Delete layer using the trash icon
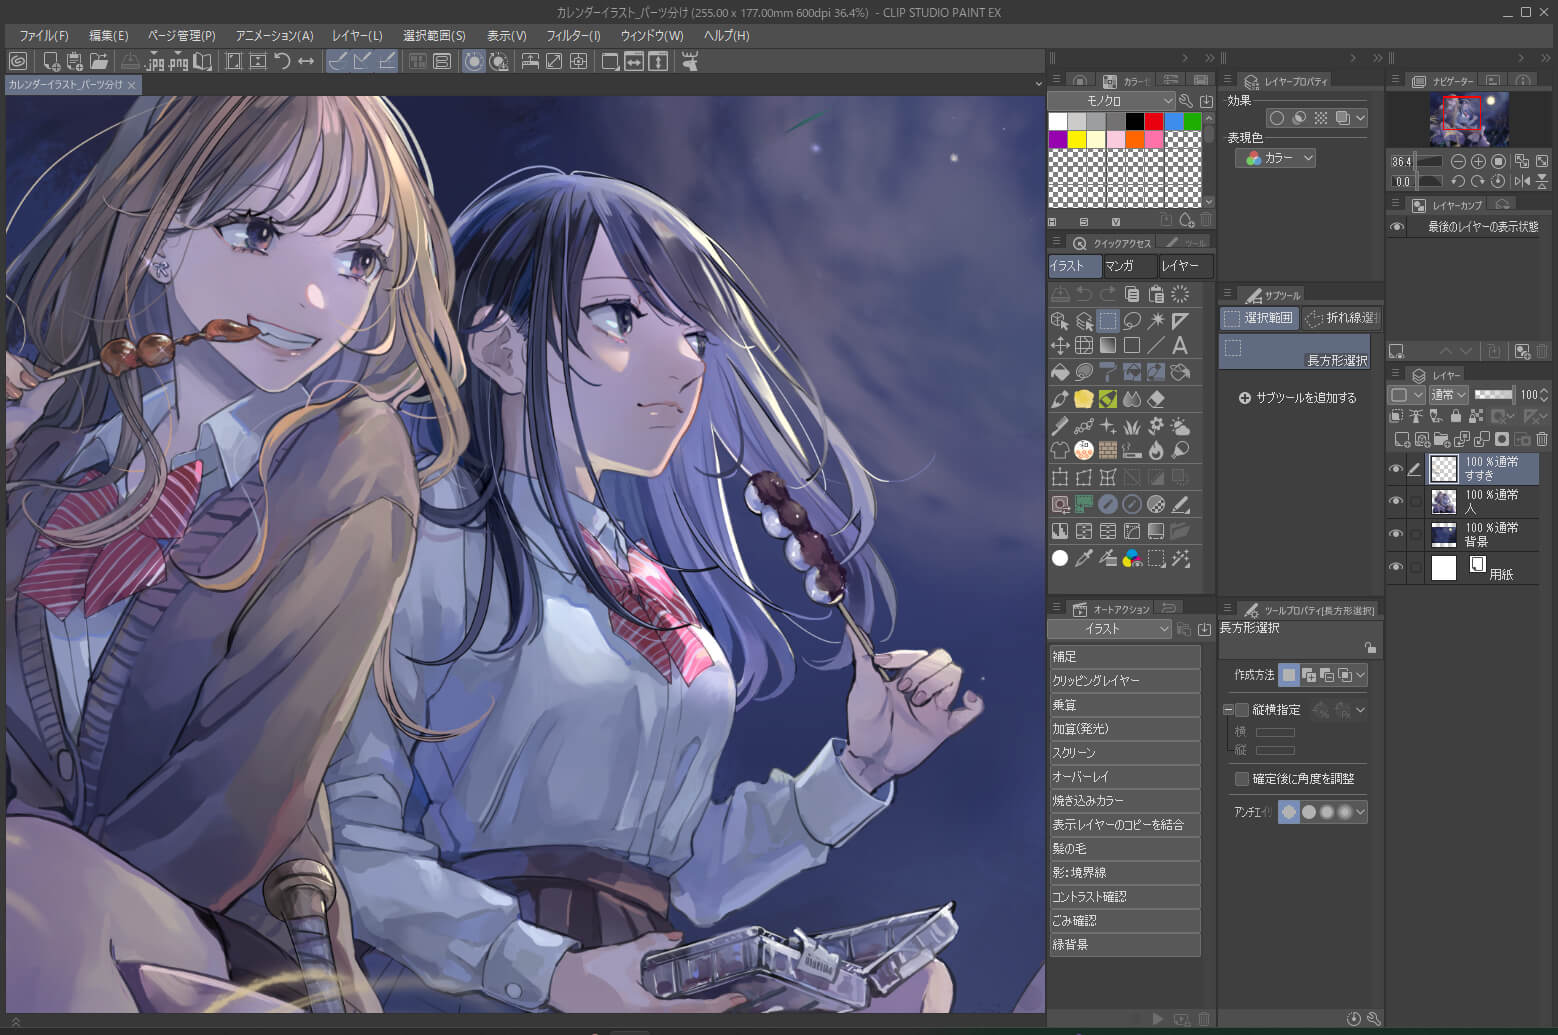This screenshot has height=1035, width=1558. (x=1542, y=439)
